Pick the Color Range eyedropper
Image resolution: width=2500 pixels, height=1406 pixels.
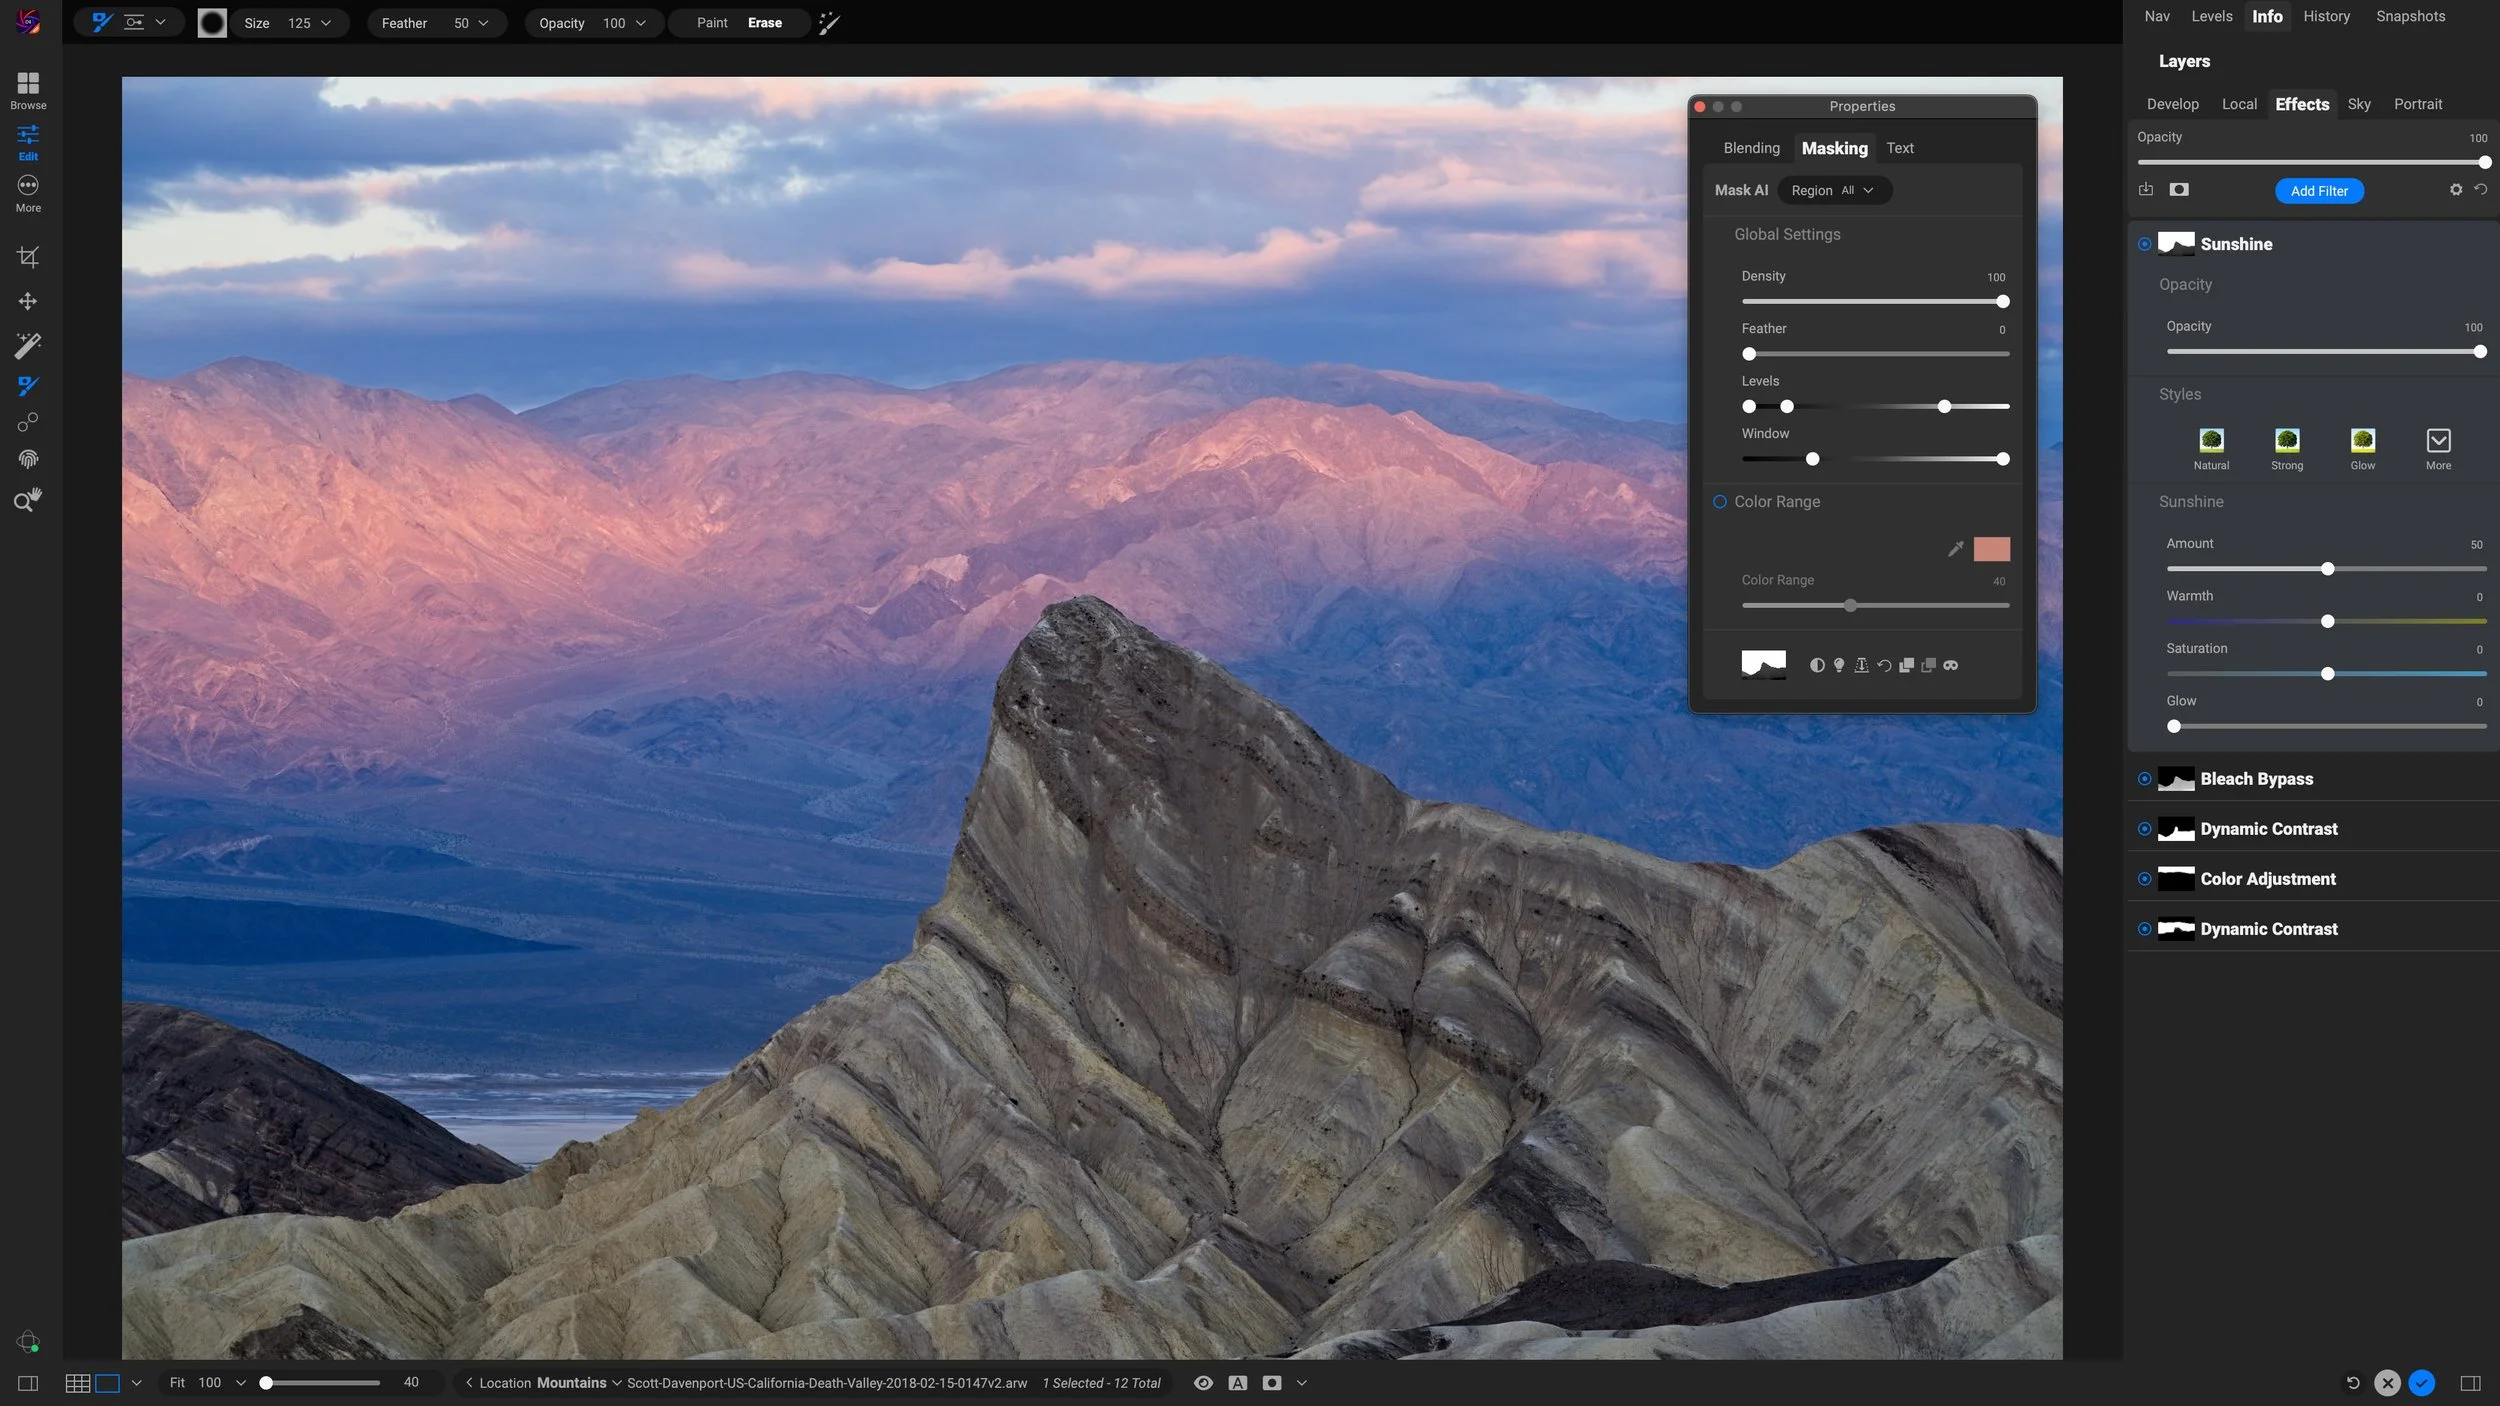pyautogui.click(x=1956, y=548)
